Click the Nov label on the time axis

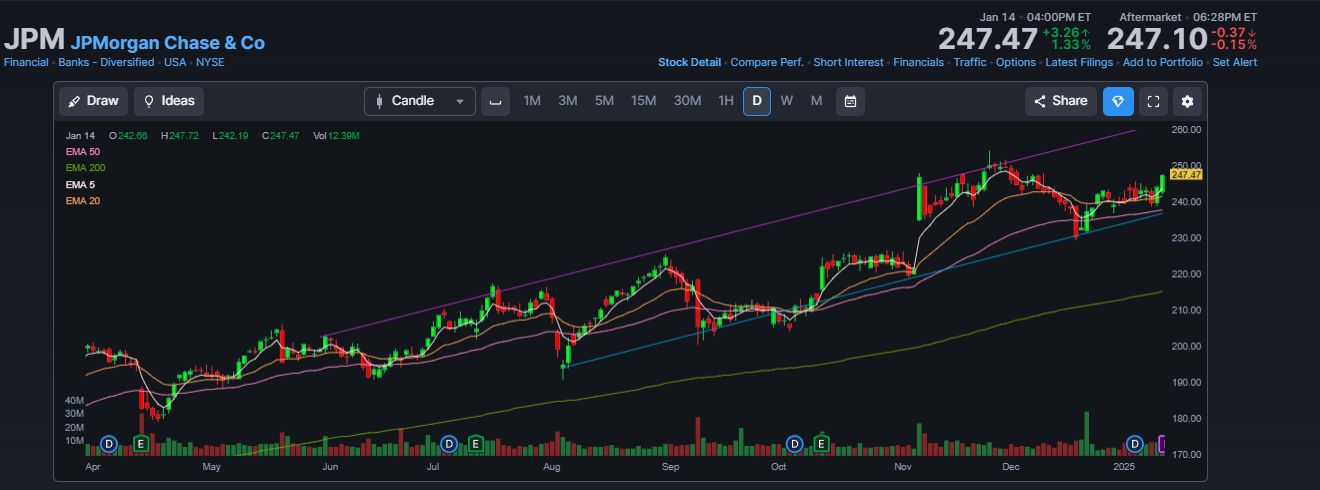[x=903, y=466]
